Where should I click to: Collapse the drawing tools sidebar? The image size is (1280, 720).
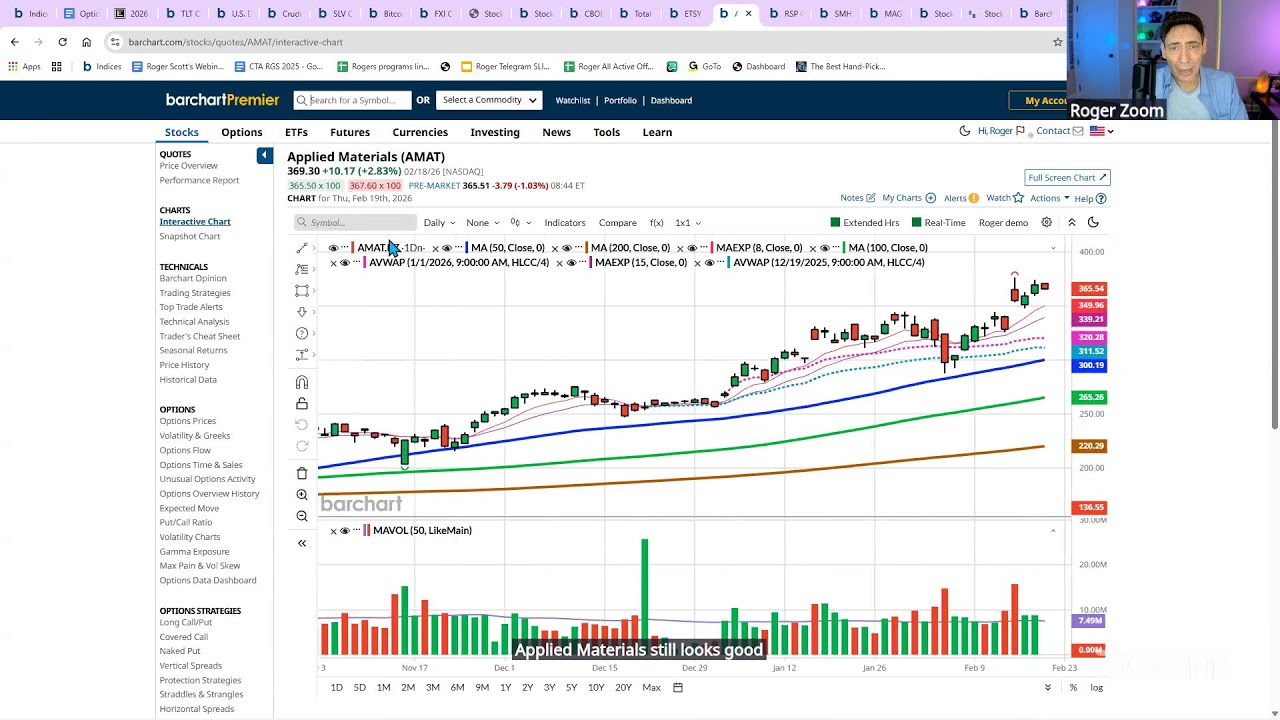click(x=302, y=543)
